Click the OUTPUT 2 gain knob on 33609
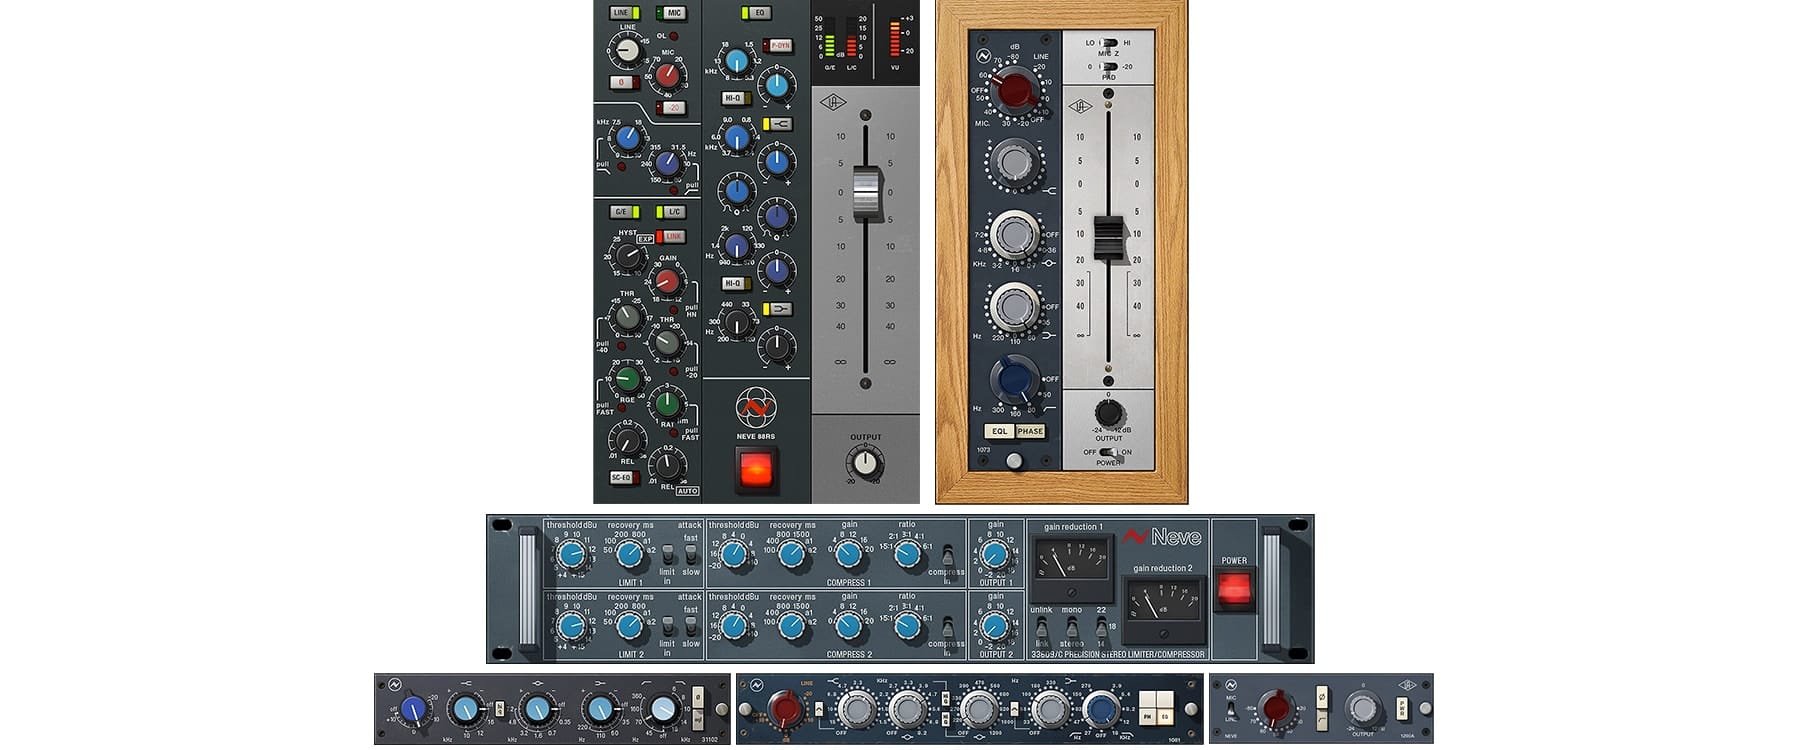Image resolution: width=1805 pixels, height=750 pixels. tap(995, 627)
